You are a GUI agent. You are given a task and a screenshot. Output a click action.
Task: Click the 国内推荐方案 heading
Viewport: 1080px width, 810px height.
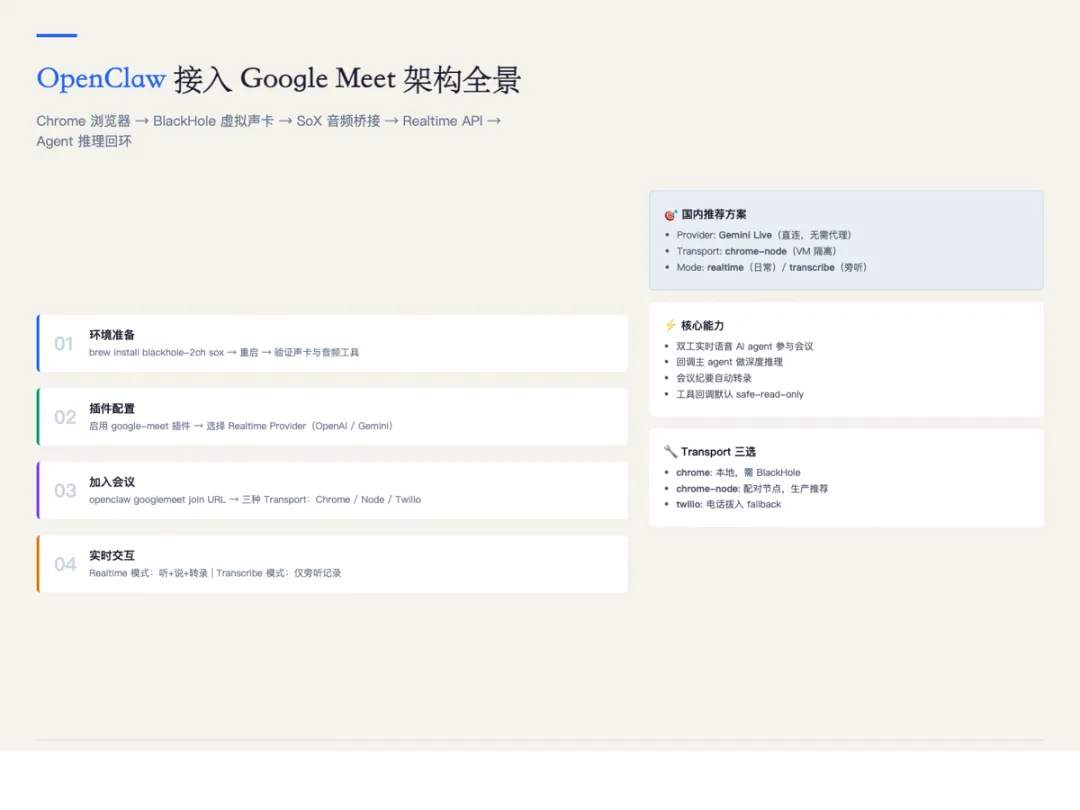point(714,215)
